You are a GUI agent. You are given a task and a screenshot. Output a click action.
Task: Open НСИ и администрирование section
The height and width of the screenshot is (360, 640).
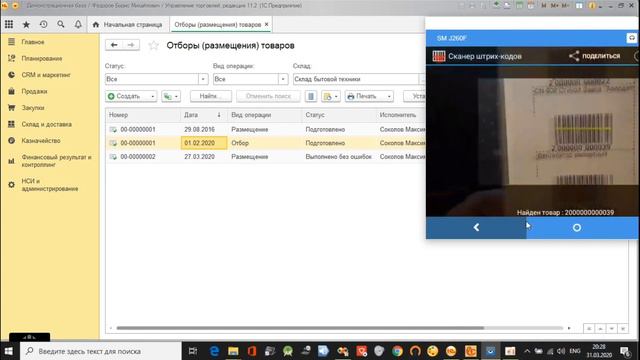coord(49,185)
